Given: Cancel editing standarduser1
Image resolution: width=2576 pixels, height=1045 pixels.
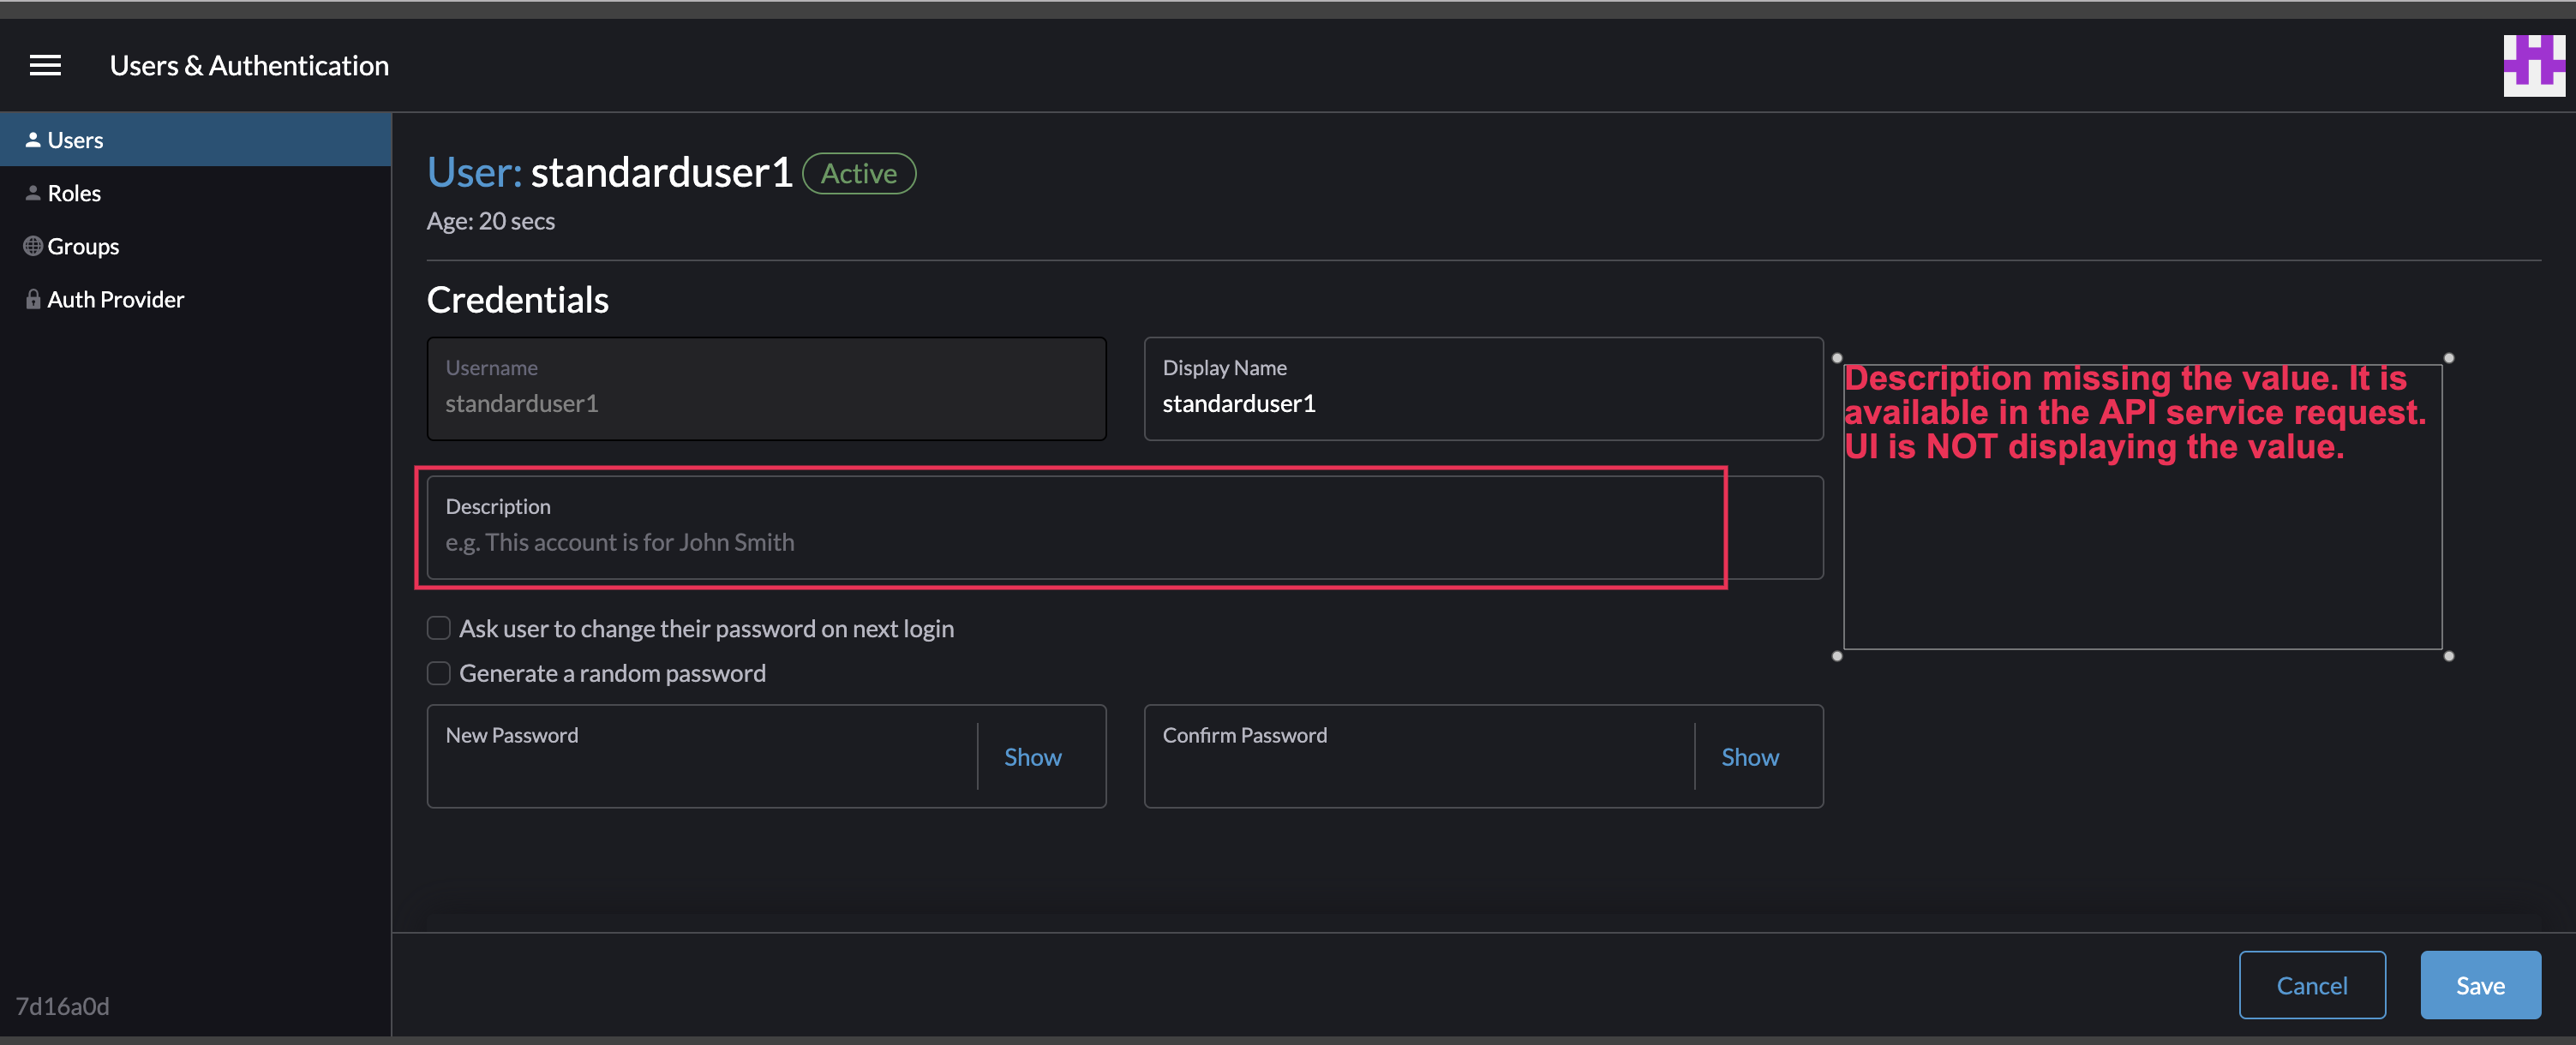Looking at the screenshot, I should pos(2312,984).
